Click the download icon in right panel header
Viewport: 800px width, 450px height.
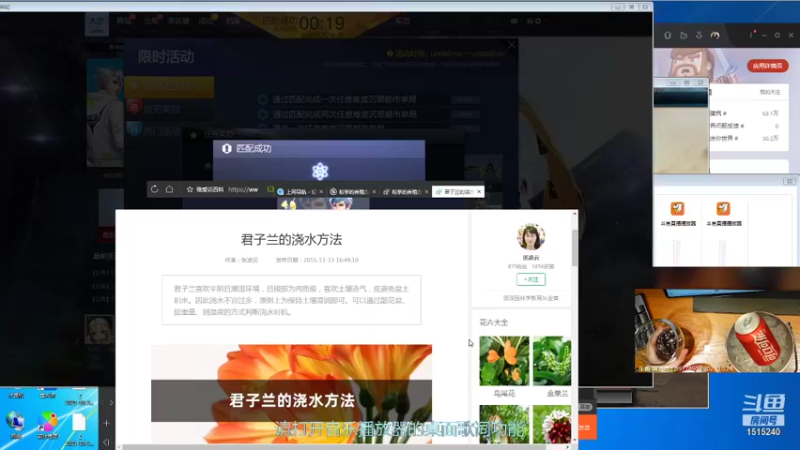tap(698, 35)
